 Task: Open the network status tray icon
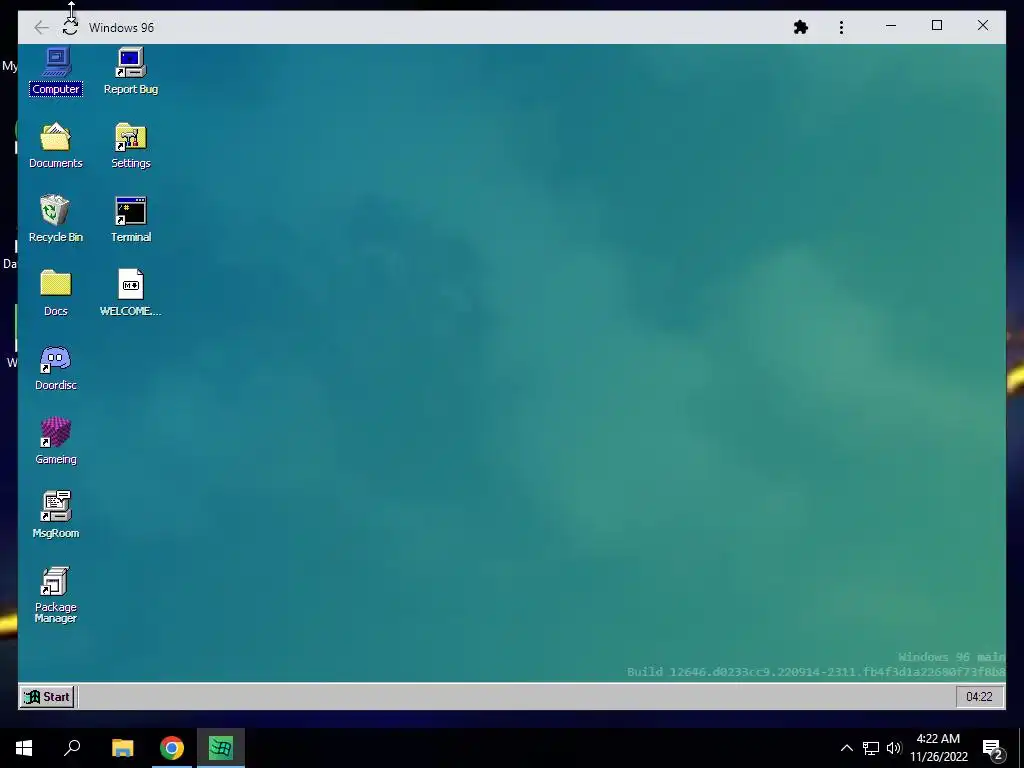(x=871, y=748)
